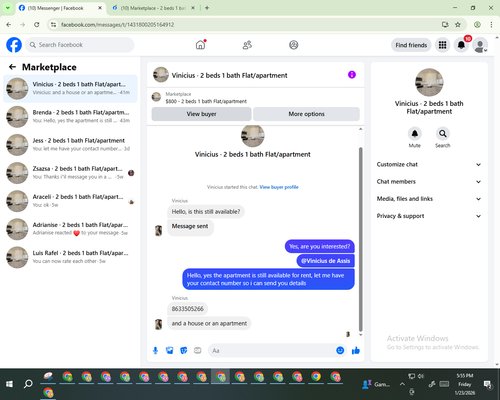This screenshot has height=400, width=500.
Task: Open the Luis Rafel conversation in the list
Action: (x=70, y=257)
